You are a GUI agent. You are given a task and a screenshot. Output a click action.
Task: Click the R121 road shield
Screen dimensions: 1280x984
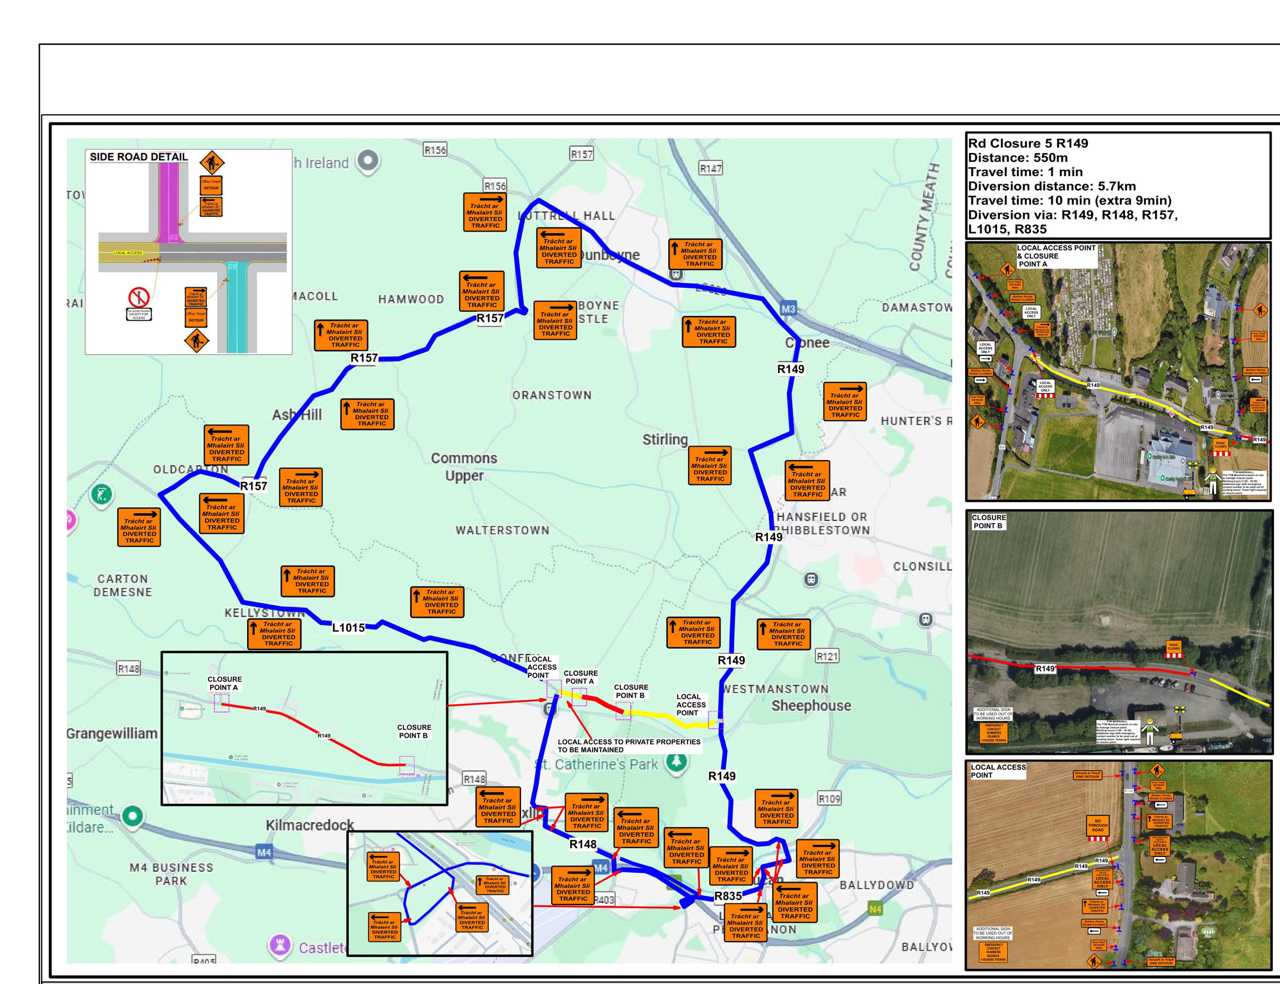[x=827, y=656]
